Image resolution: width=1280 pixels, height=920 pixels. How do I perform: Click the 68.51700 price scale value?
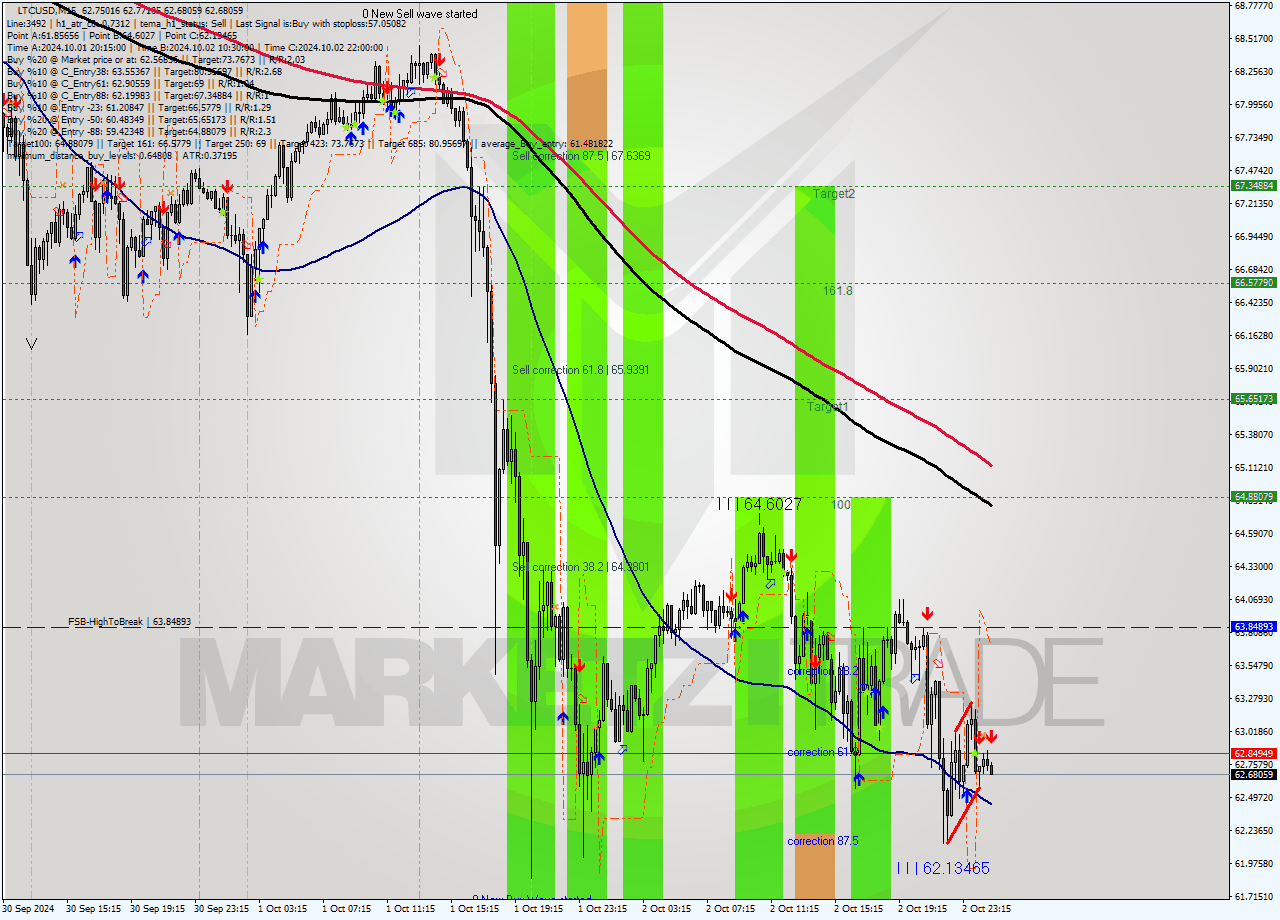tap(1253, 38)
